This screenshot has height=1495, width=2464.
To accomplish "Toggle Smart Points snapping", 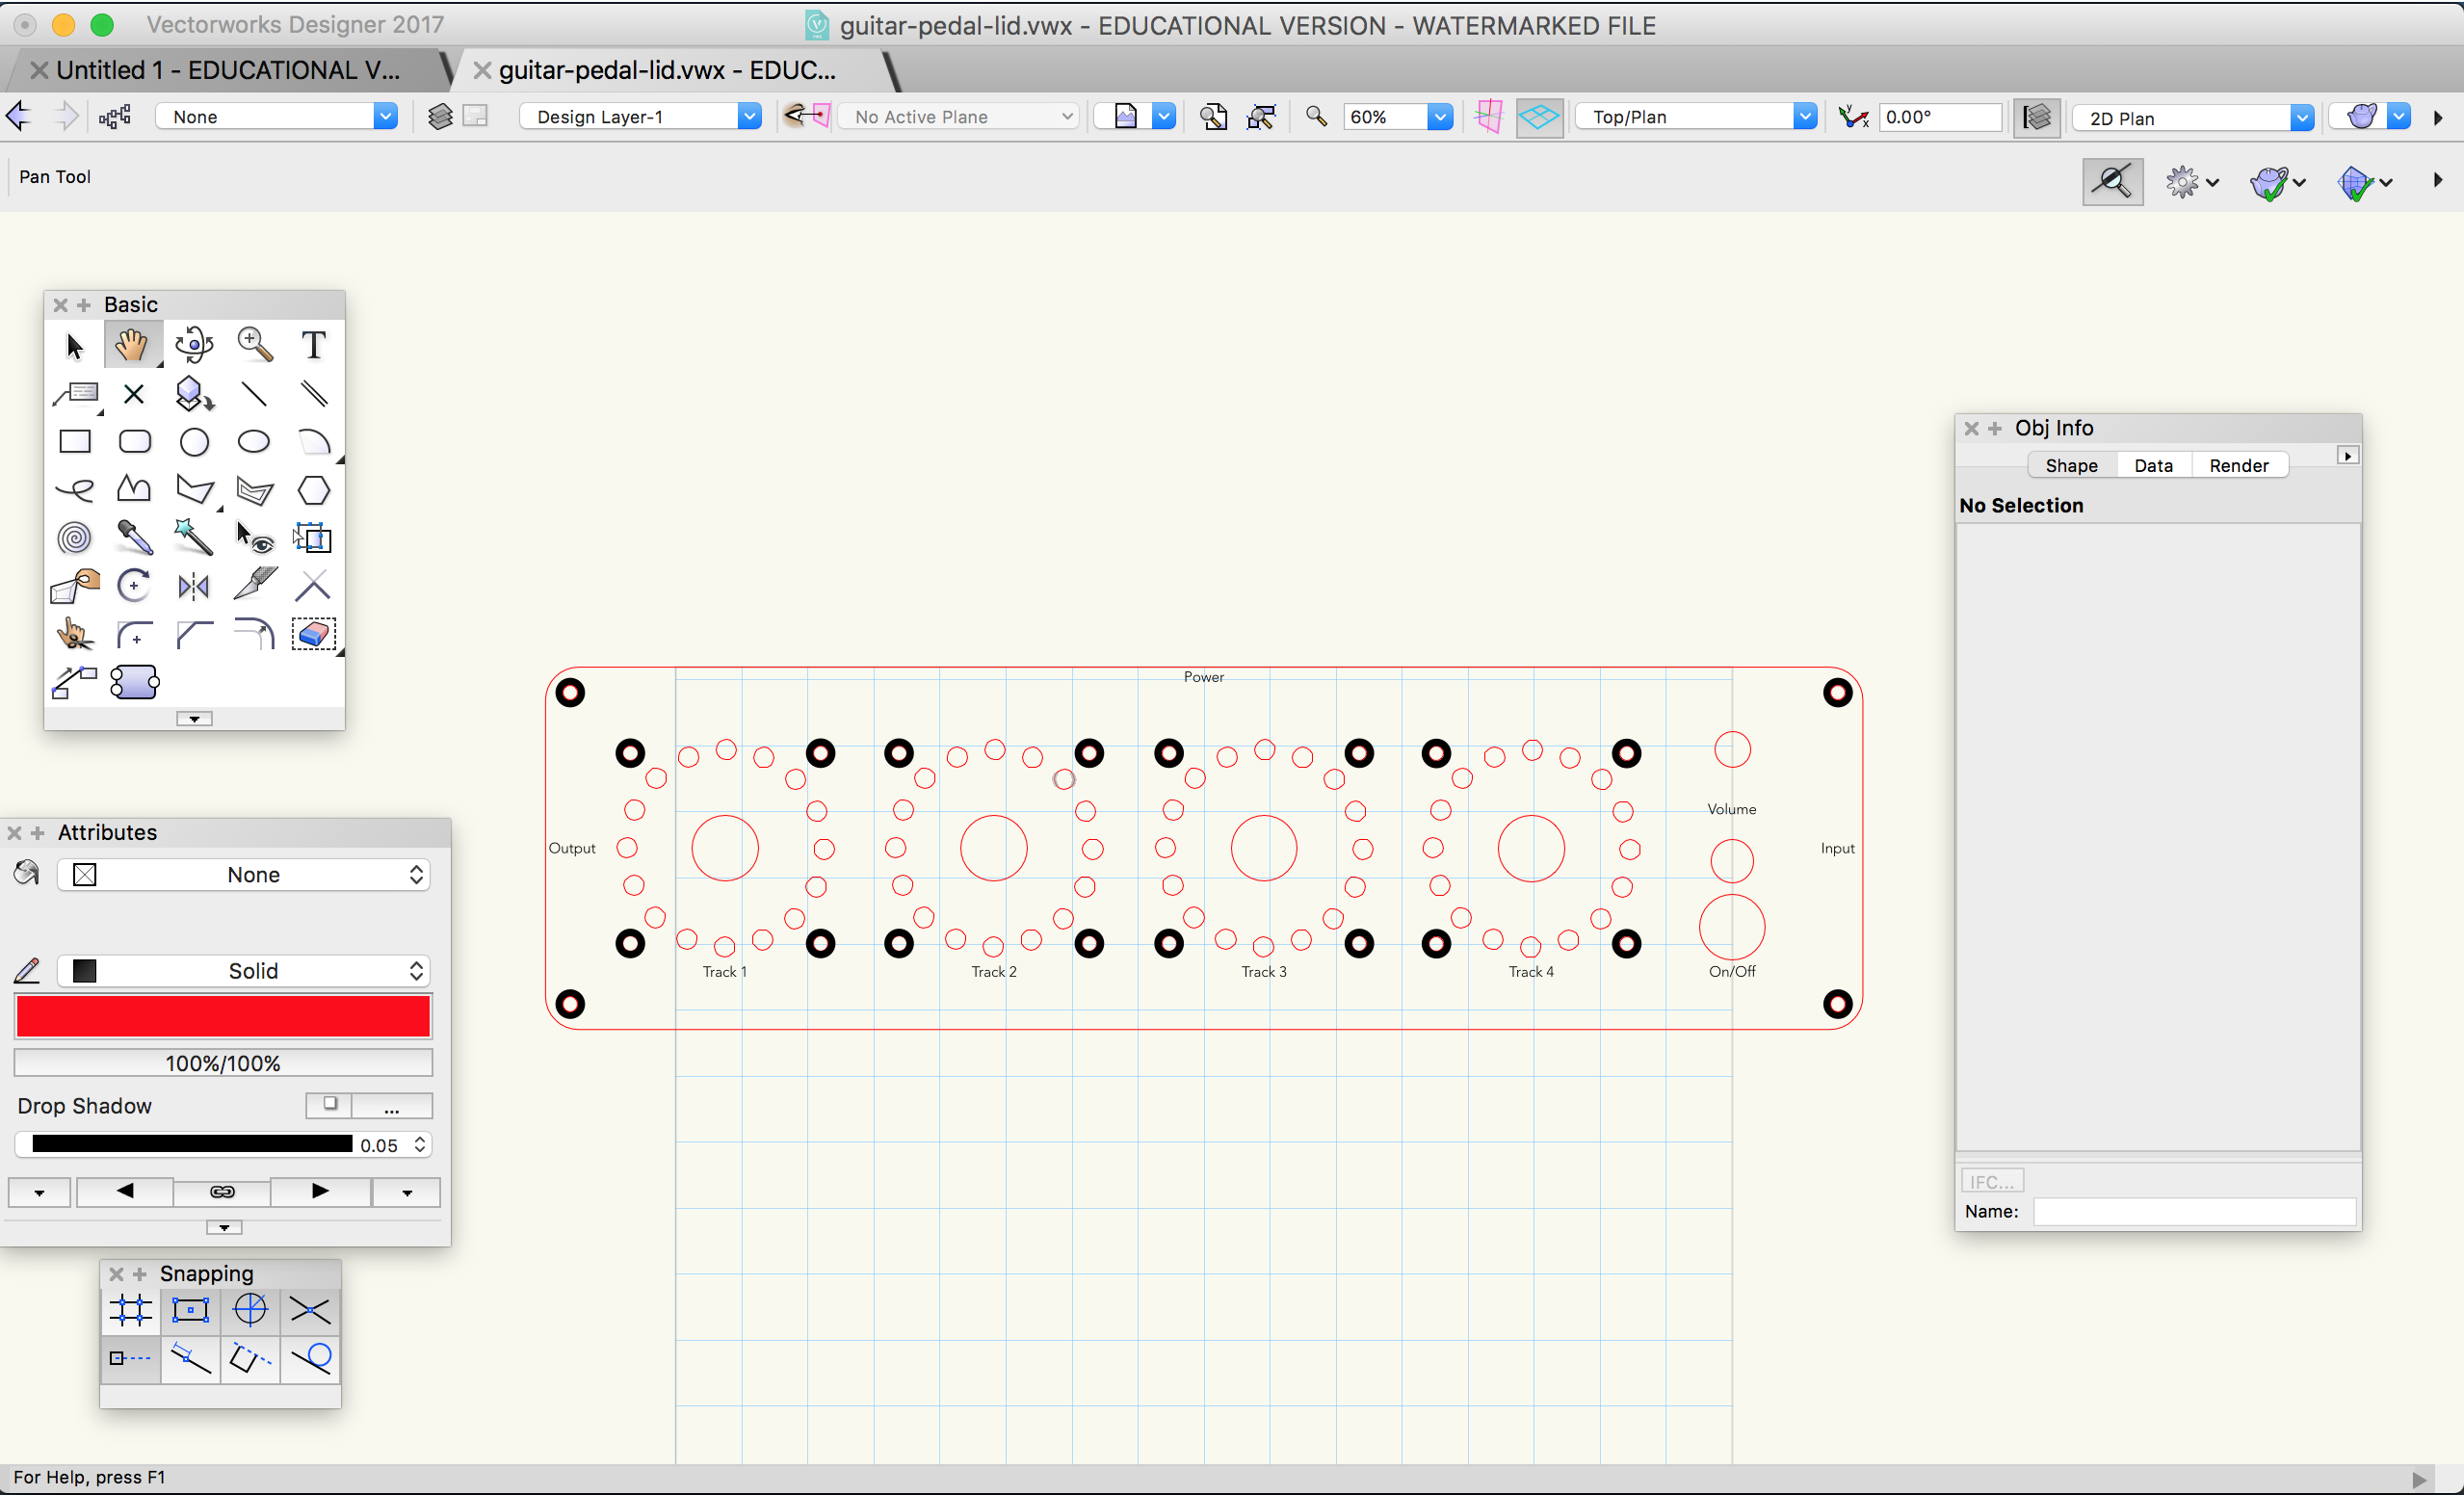I will [131, 1358].
